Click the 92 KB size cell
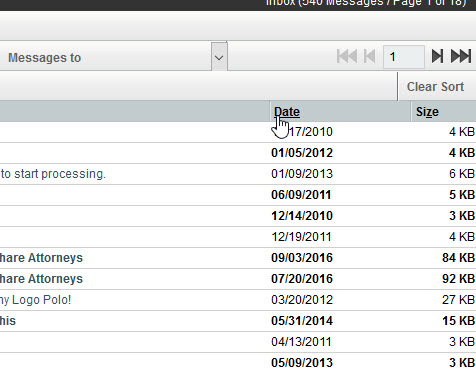This screenshot has width=476, height=370. point(458,279)
